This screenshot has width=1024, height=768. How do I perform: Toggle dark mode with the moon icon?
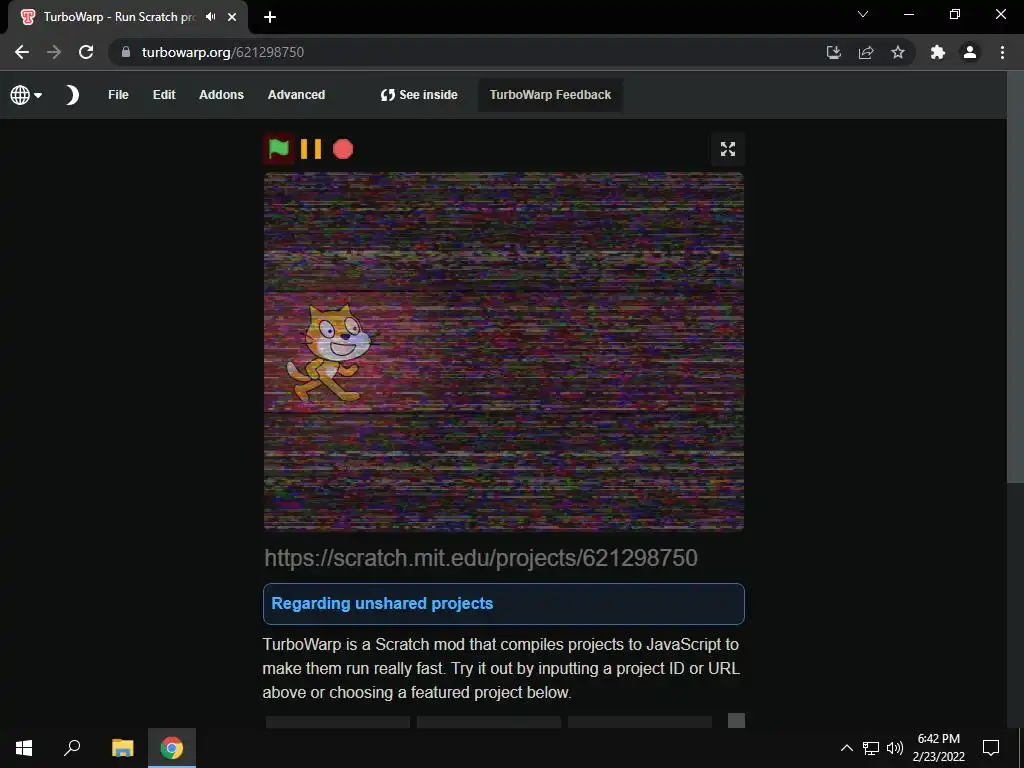point(72,95)
